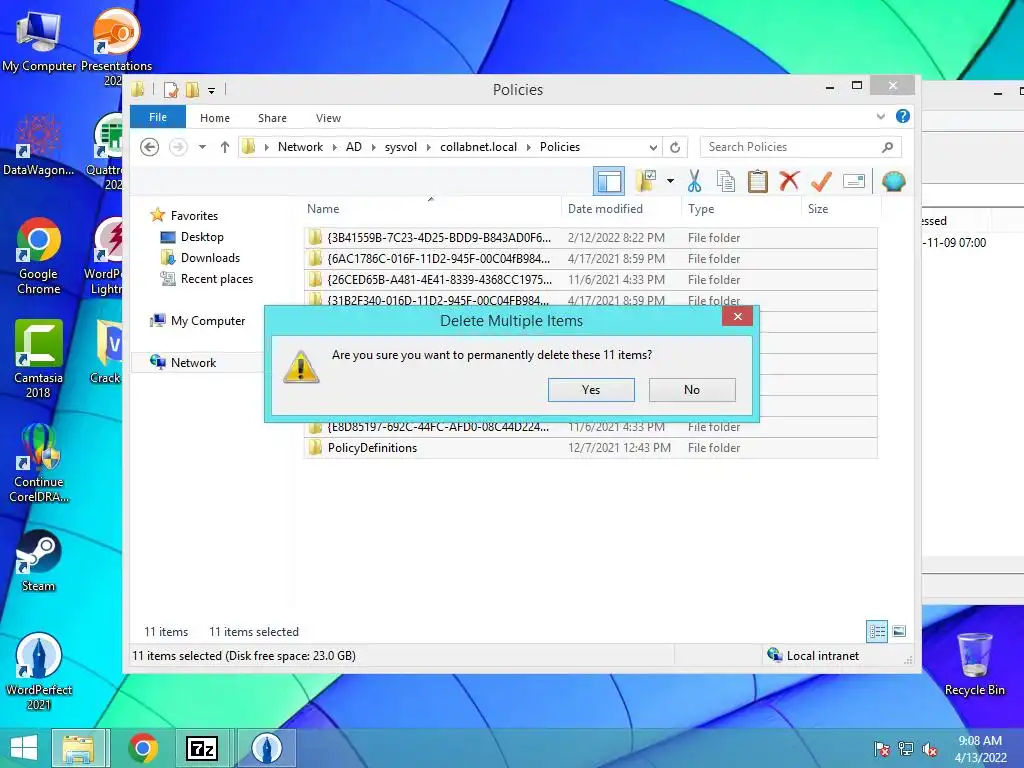The height and width of the screenshot is (768, 1024).
Task: Switch to the View ribbon tab
Action: click(x=328, y=118)
